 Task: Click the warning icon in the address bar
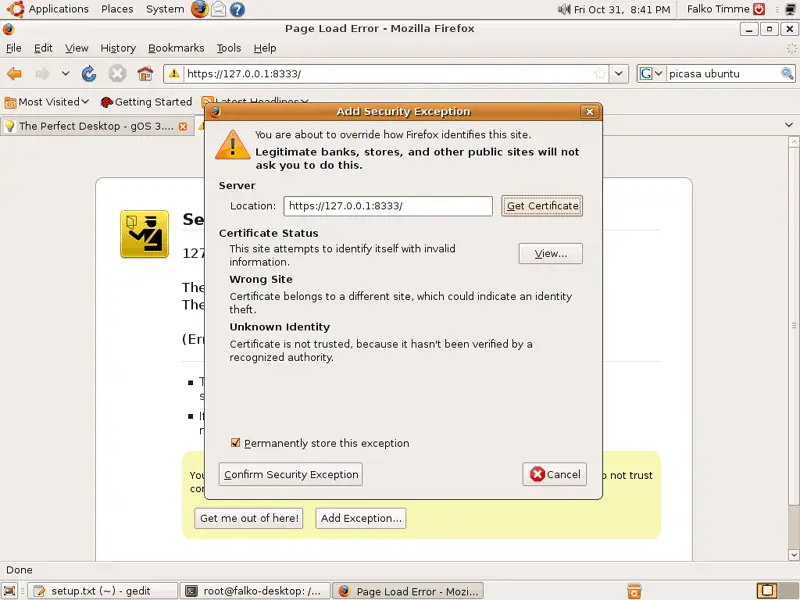[x=174, y=73]
